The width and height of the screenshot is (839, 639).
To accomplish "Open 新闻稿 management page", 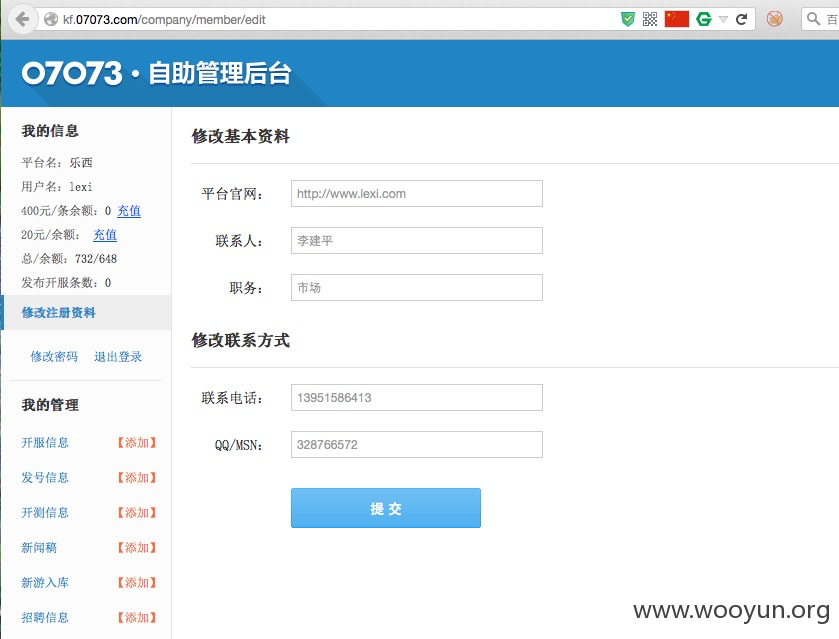I will point(39,547).
